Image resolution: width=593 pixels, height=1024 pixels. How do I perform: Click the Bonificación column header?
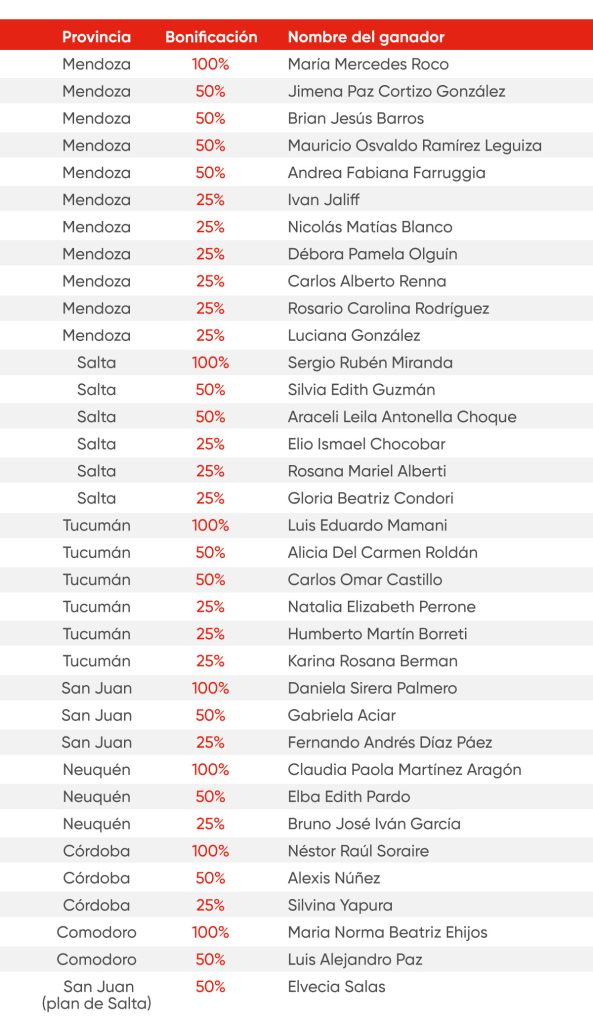211,37
